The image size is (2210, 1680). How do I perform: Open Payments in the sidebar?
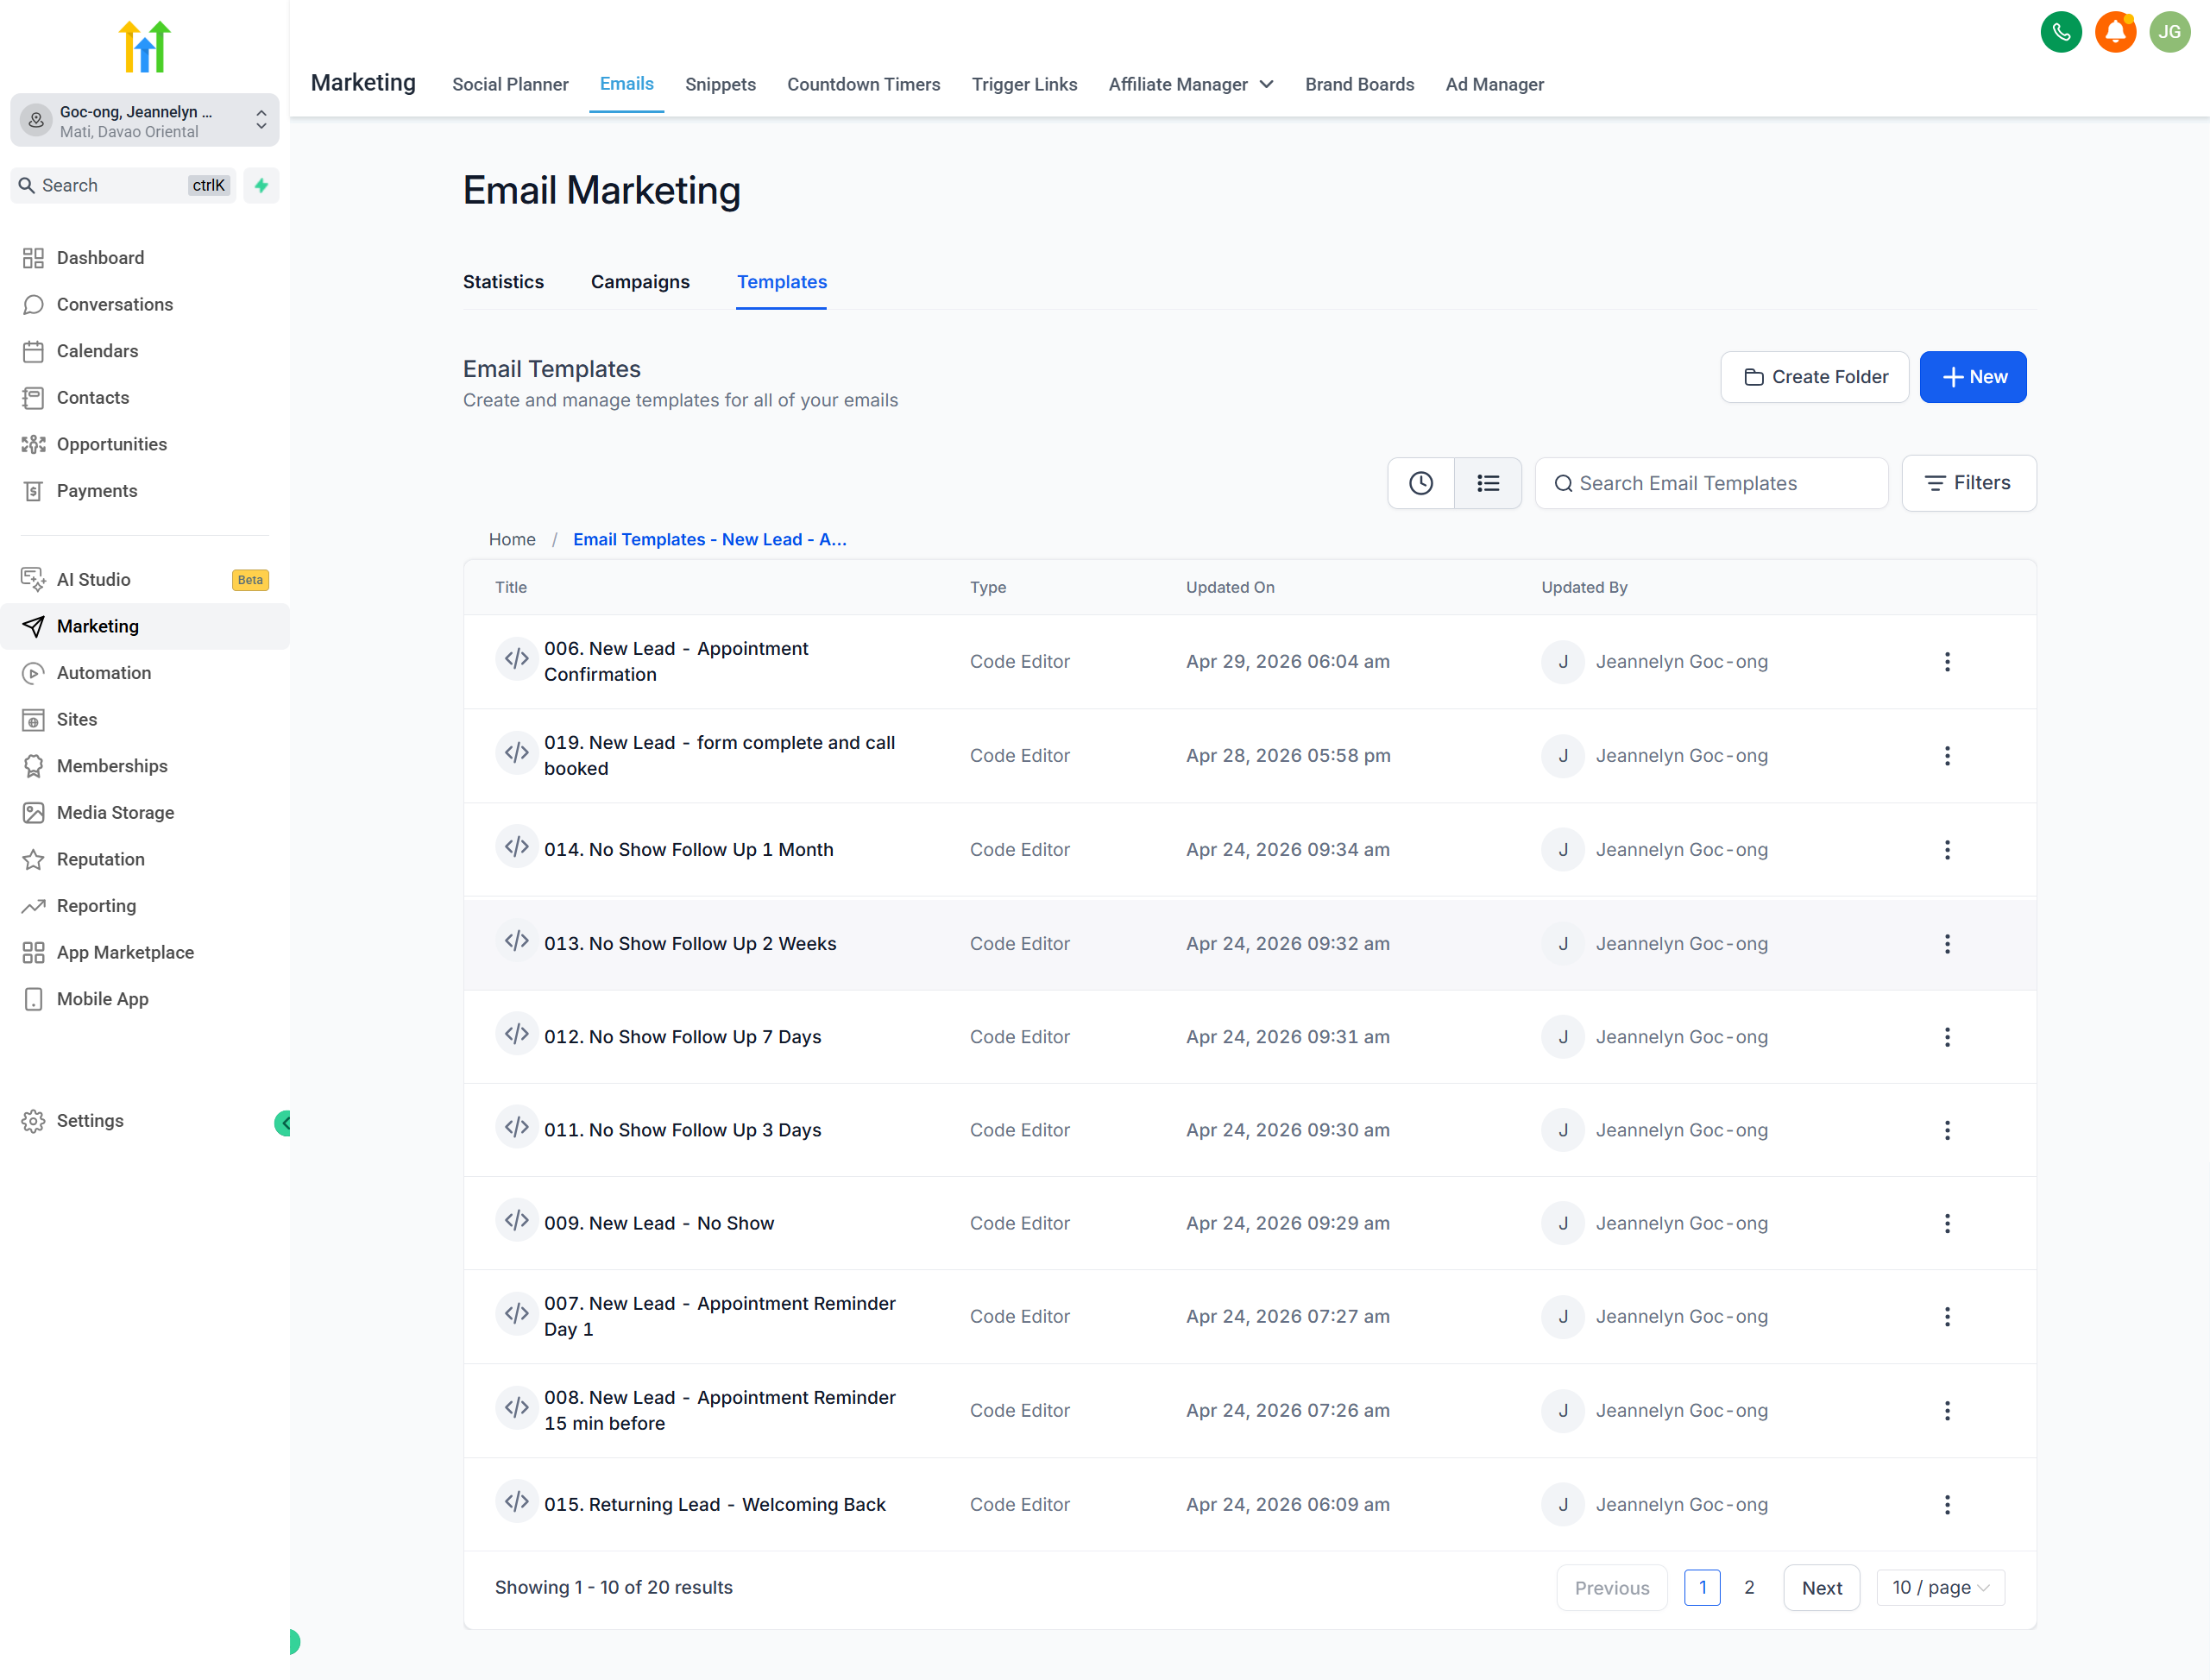click(145, 490)
